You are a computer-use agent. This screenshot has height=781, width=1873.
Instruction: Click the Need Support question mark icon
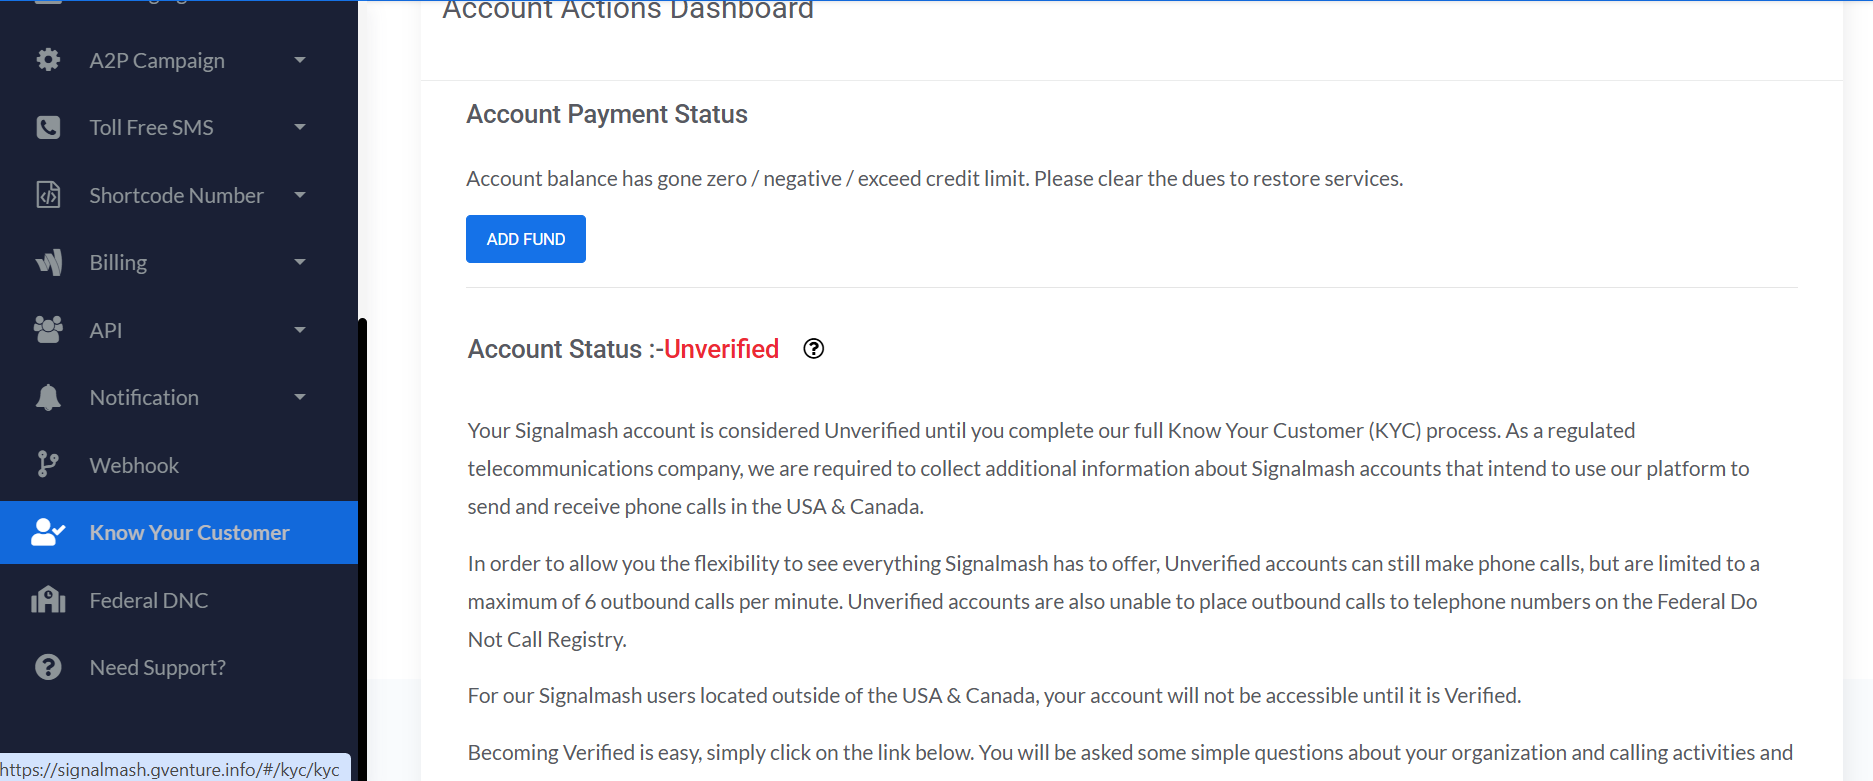tap(48, 667)
